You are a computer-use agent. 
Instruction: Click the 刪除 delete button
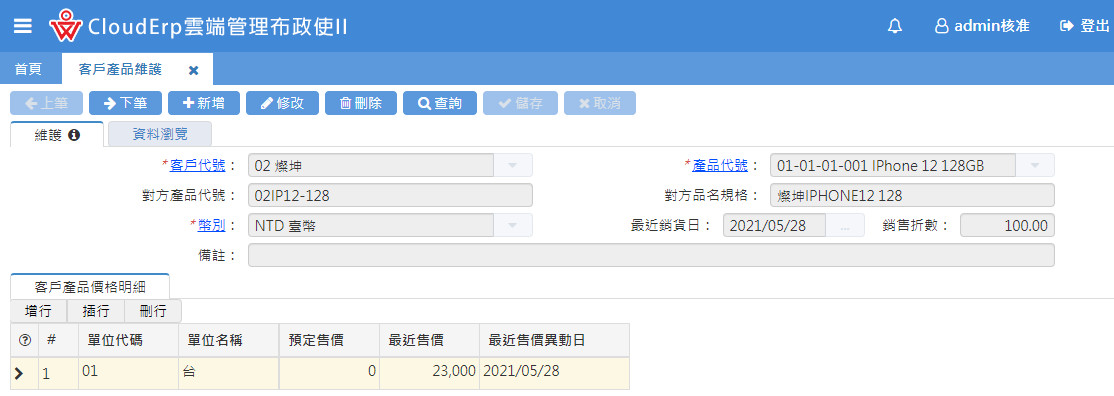(361, 103)
